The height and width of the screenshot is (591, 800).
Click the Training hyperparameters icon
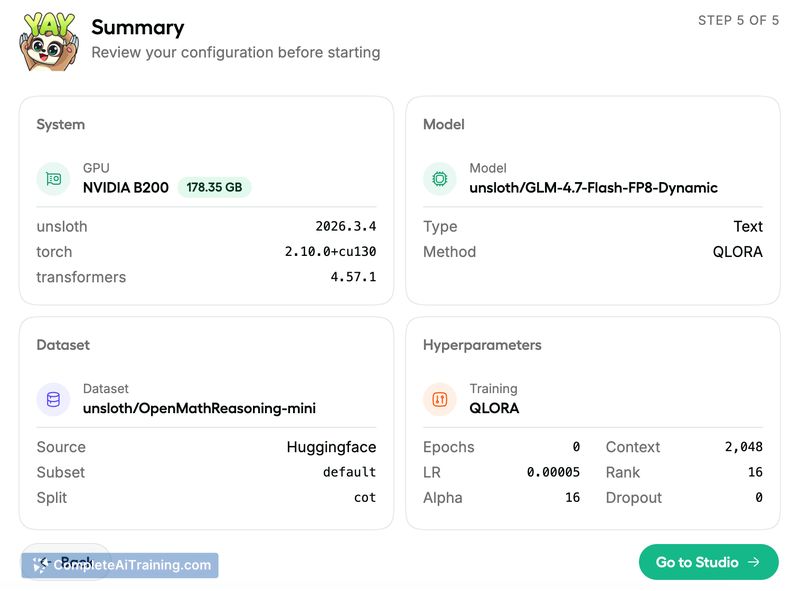(439, 399)
